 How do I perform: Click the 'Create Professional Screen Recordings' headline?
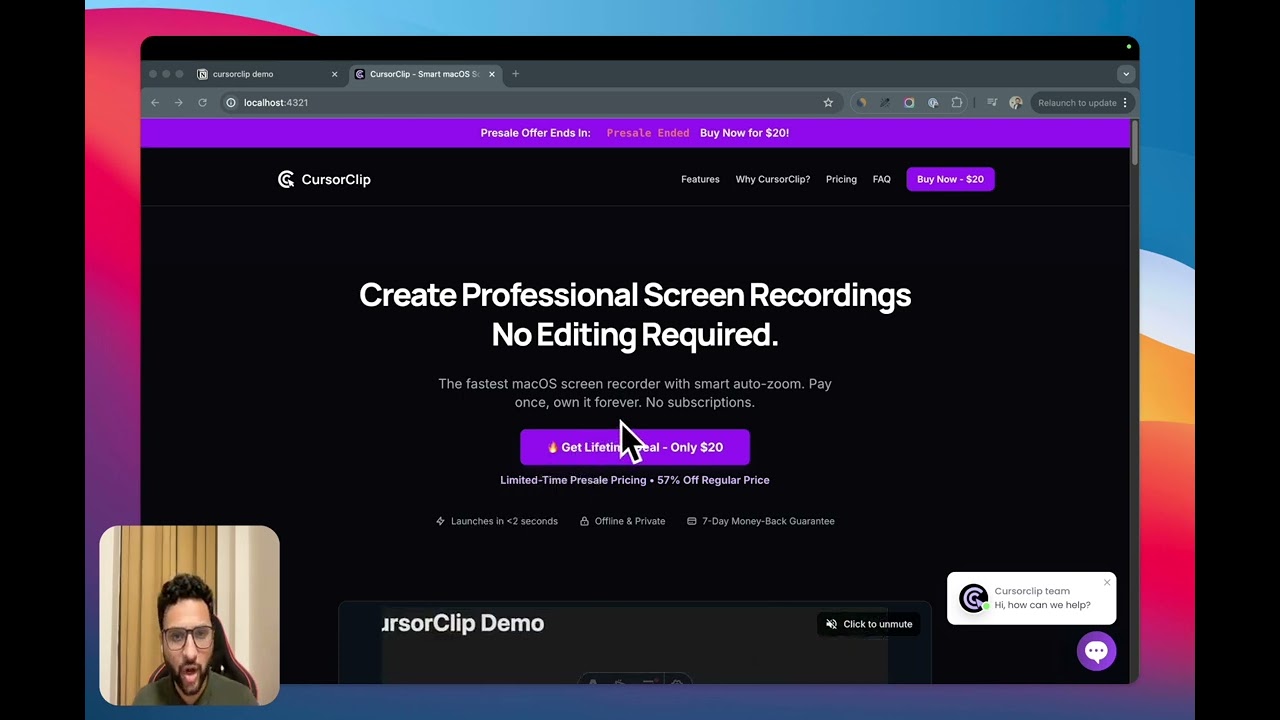(x=635, y=295)
